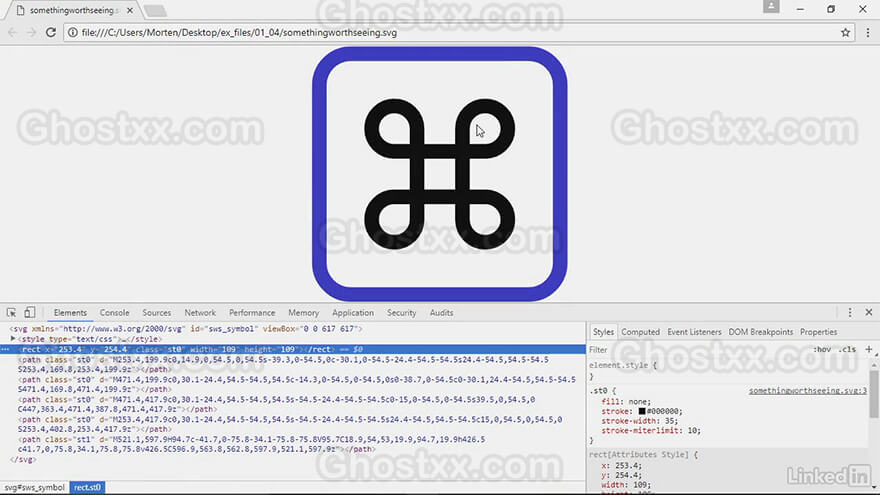The width and height of the screenshot is (880, 495).
Task: Select the DOM Breakpoints pane tab
Action: 760,332
